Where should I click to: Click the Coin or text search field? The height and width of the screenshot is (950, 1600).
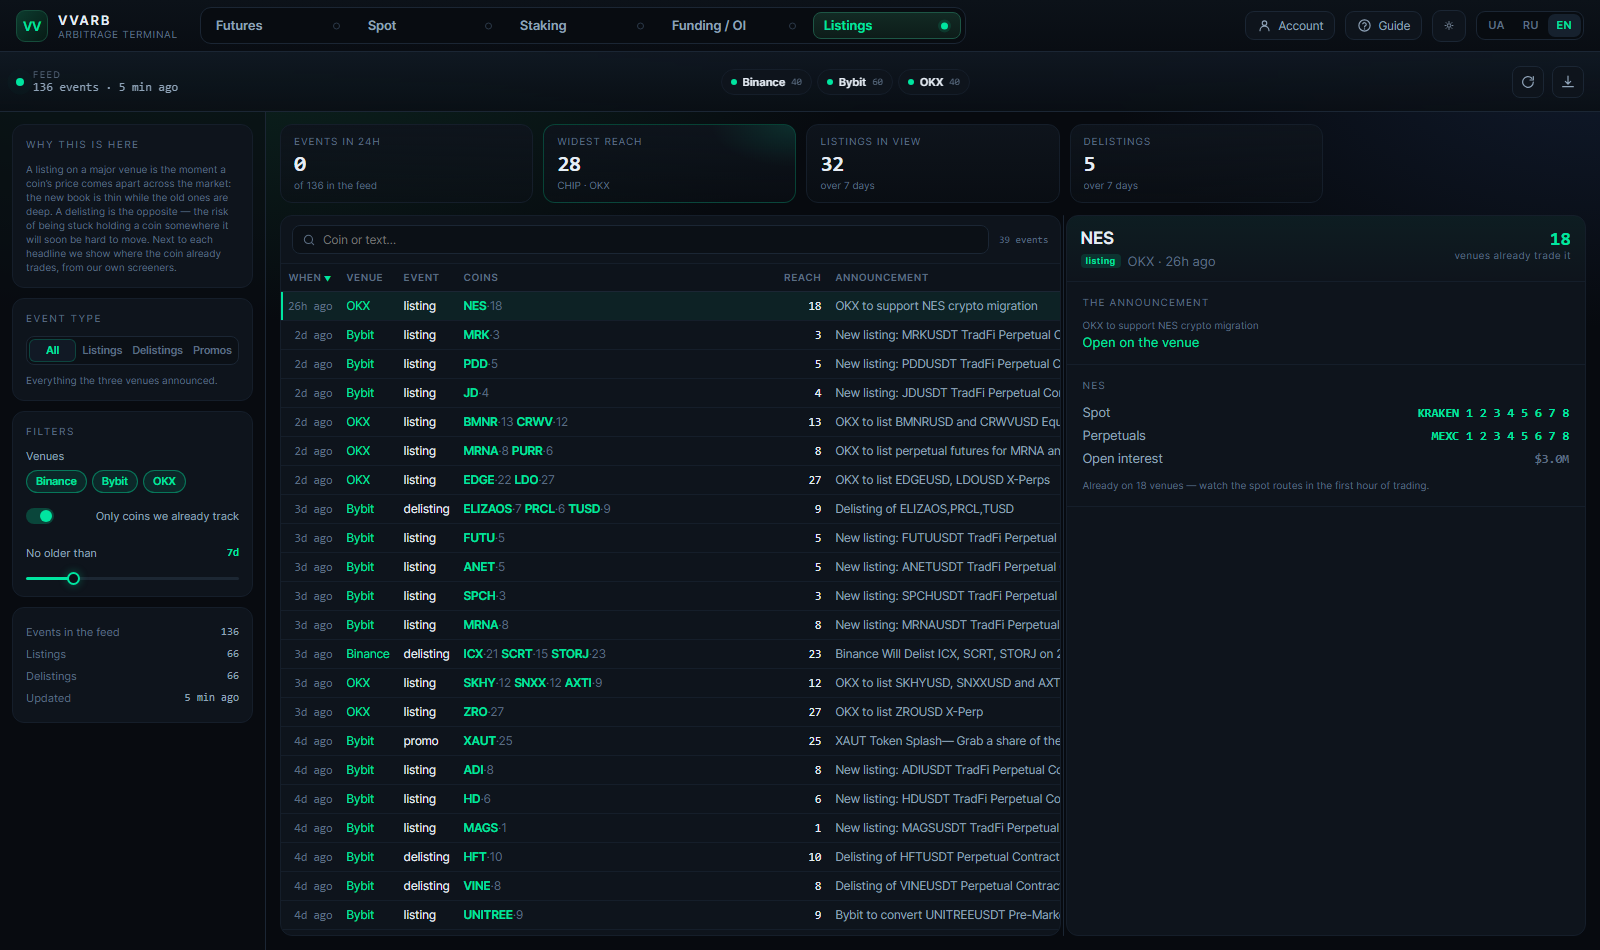pos(640,240)
